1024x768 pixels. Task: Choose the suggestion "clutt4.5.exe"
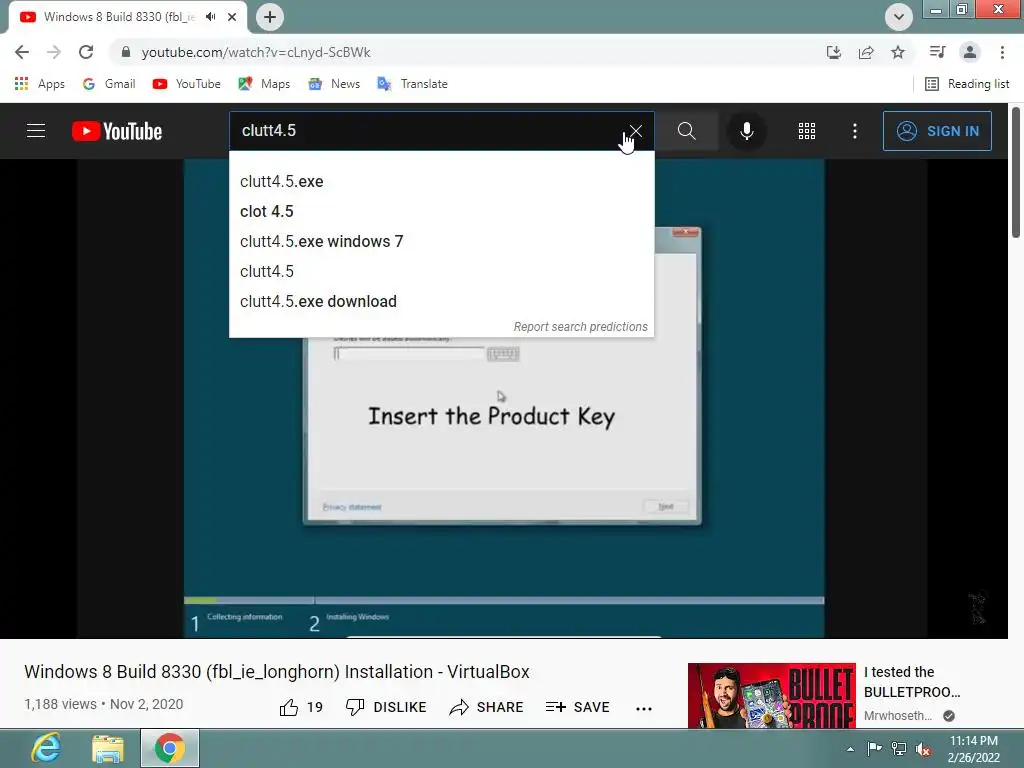coord(441,181)
